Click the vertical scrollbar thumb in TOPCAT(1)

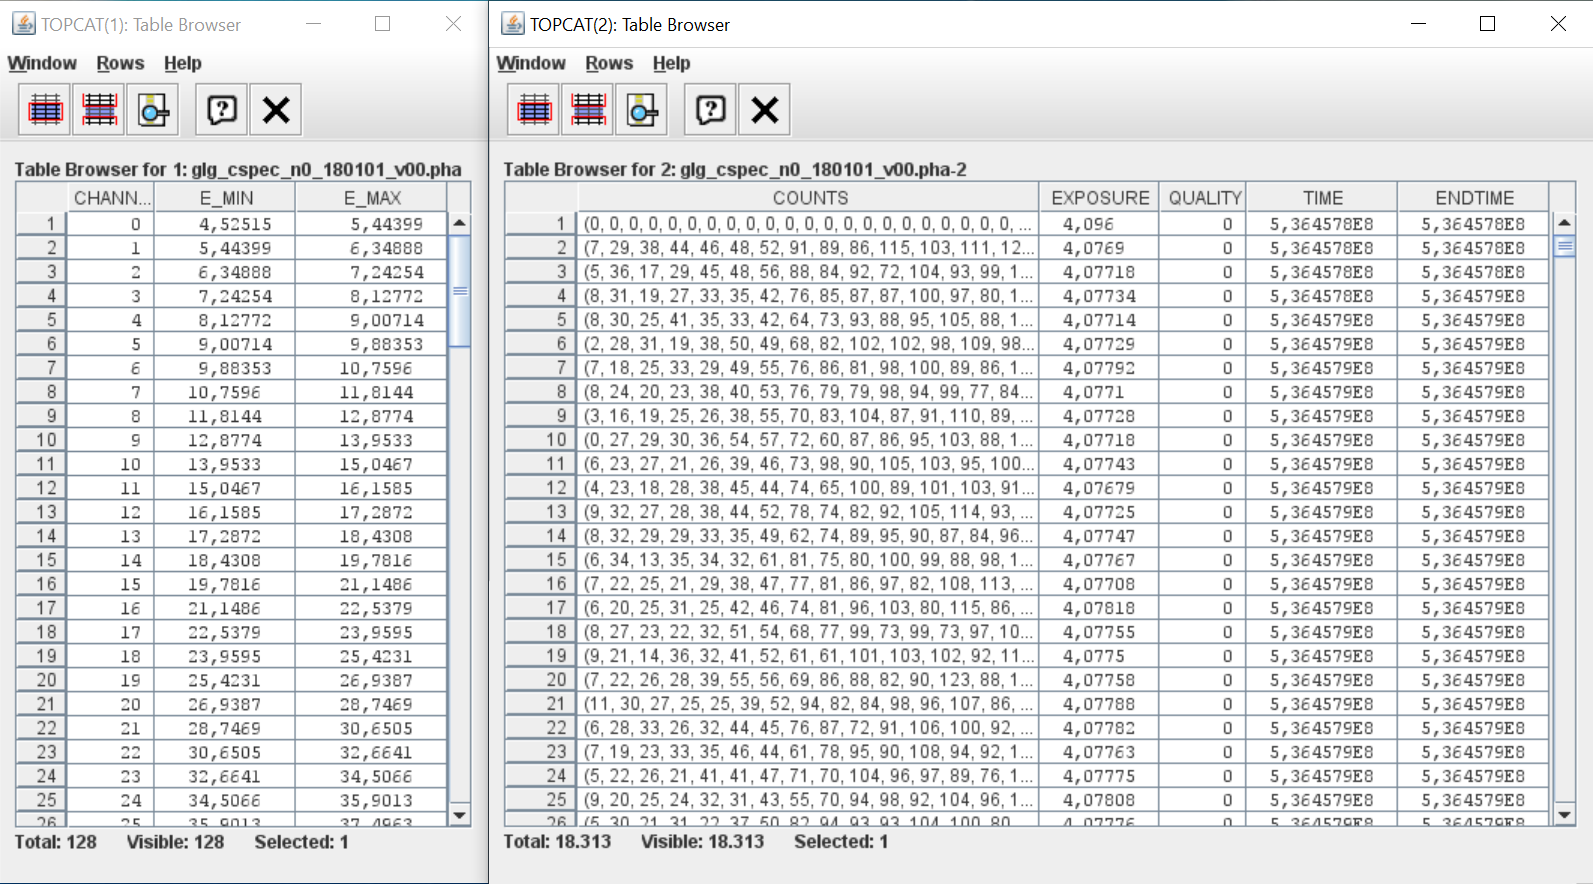click(x=459, y=291)
